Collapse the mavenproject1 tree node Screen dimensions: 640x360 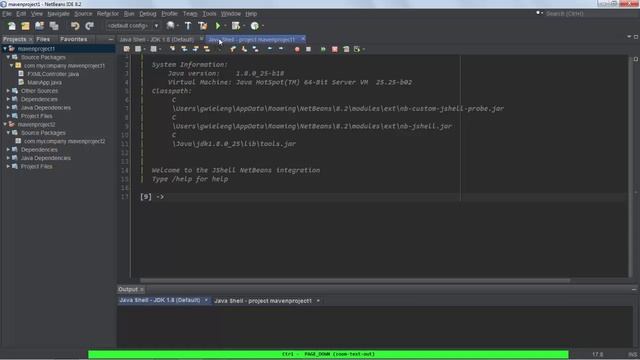5,49
